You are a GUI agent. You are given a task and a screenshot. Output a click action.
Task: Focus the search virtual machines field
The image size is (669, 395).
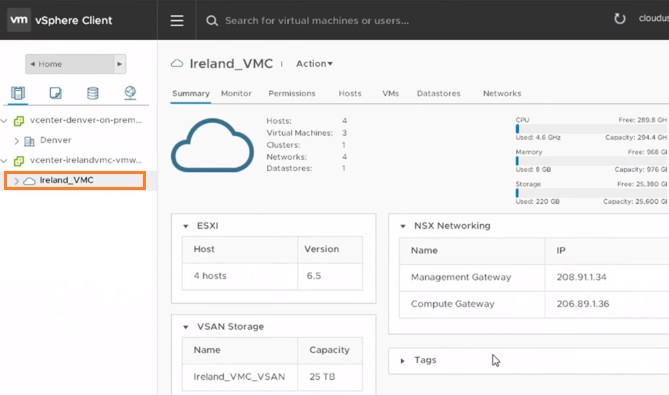point(317,20)
